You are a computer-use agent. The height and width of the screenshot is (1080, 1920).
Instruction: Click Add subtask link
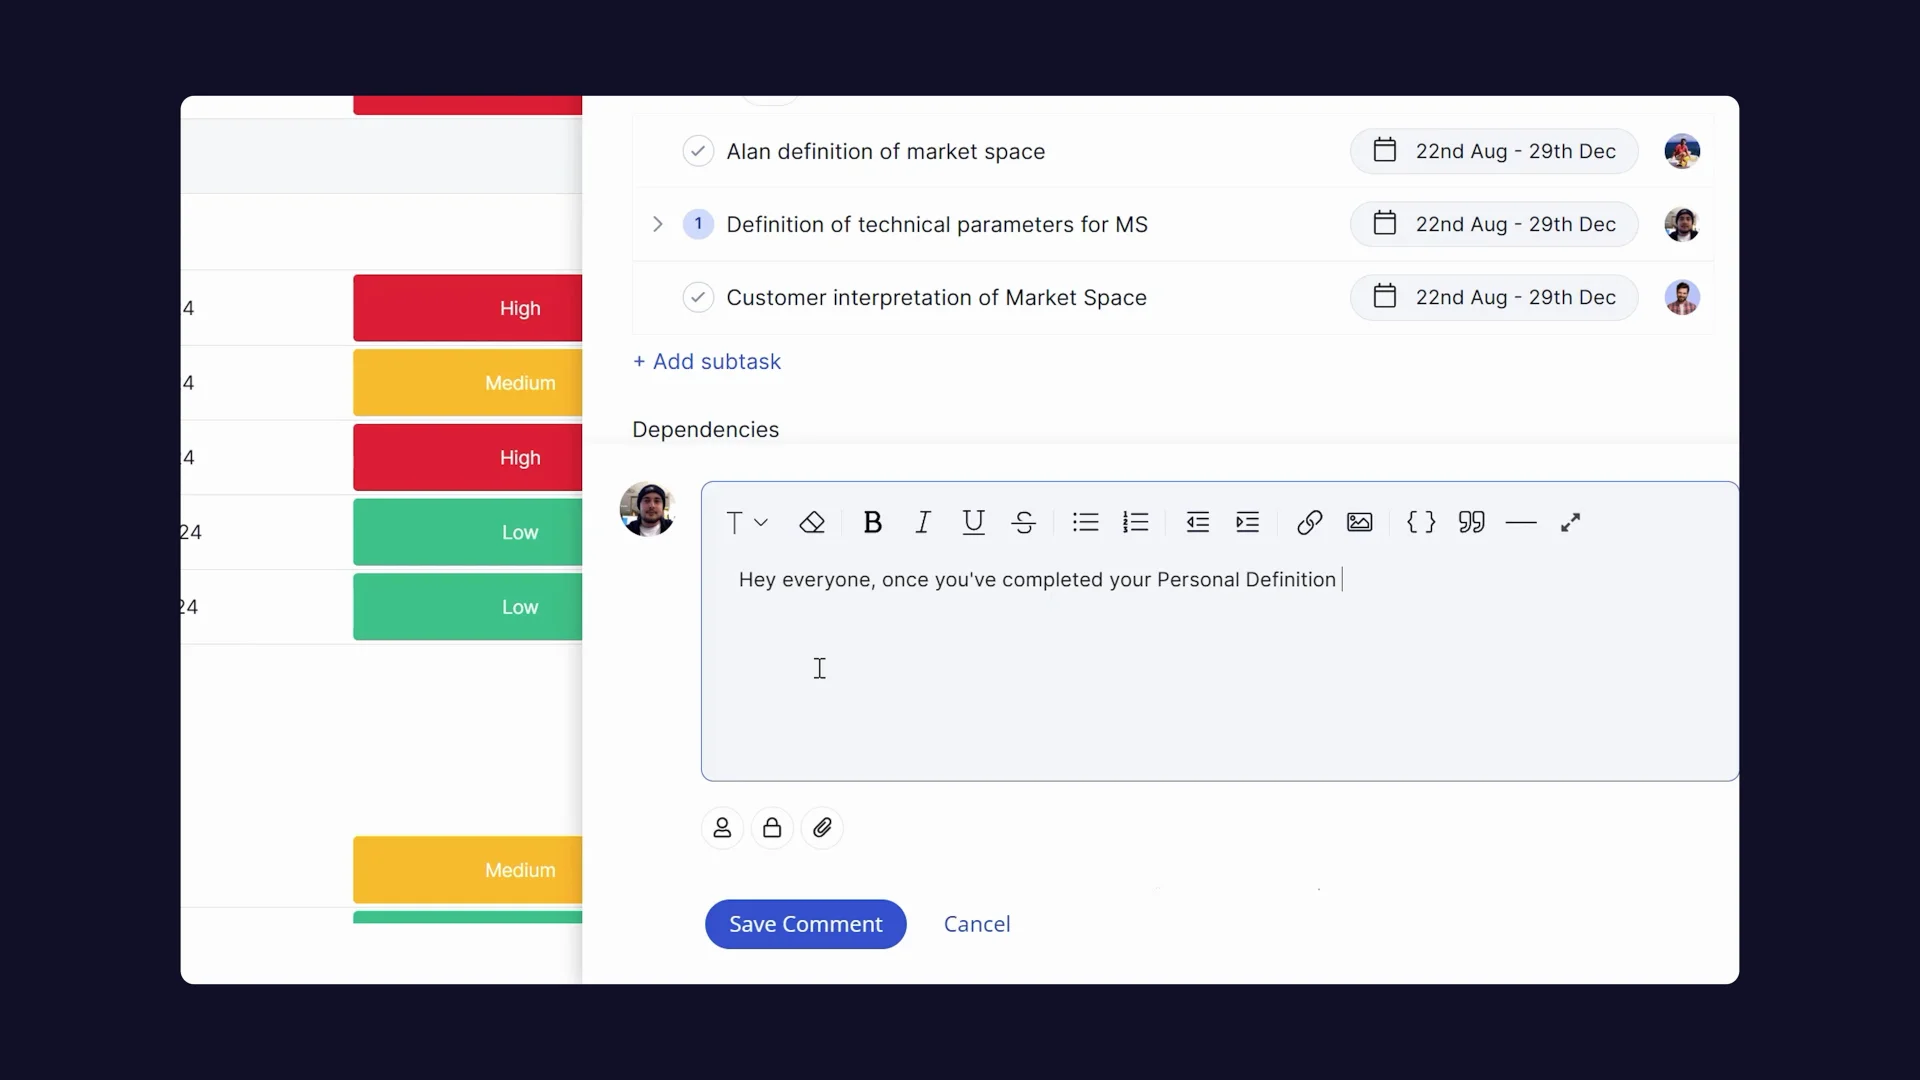[x=707, y=361]
